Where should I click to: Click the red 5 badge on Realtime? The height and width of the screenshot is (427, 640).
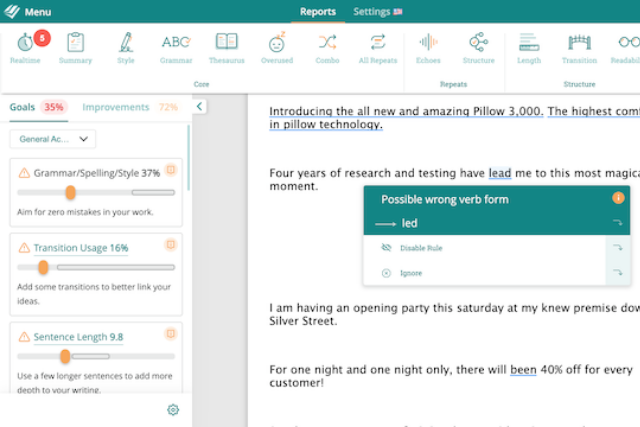coord(42,38)
